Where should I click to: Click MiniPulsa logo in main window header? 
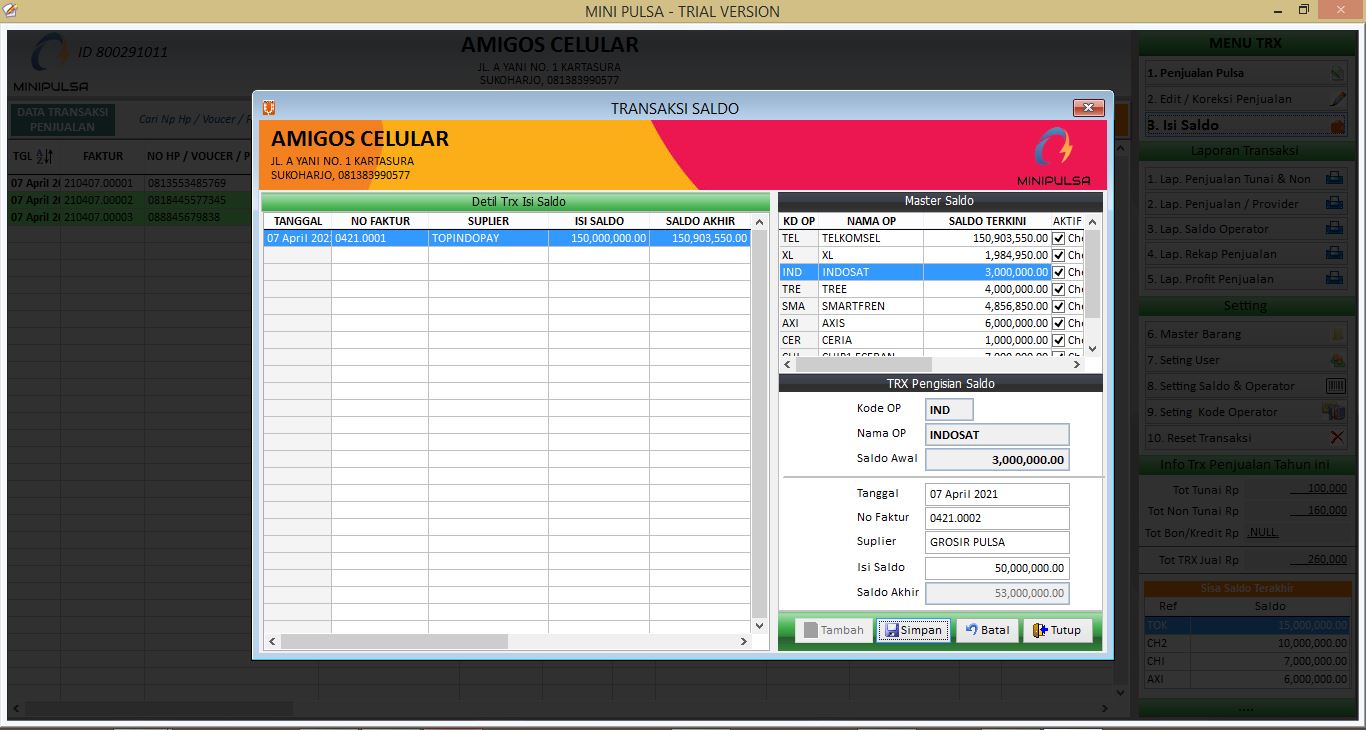[x=50, y=63]
